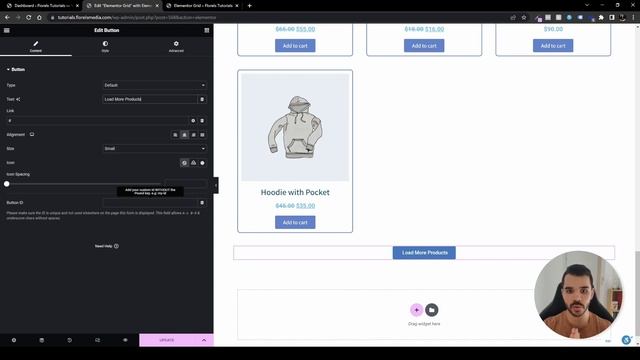Viewport: 640px width, 360px height.
Task: Go to browser home page
Action: [39, 18]
